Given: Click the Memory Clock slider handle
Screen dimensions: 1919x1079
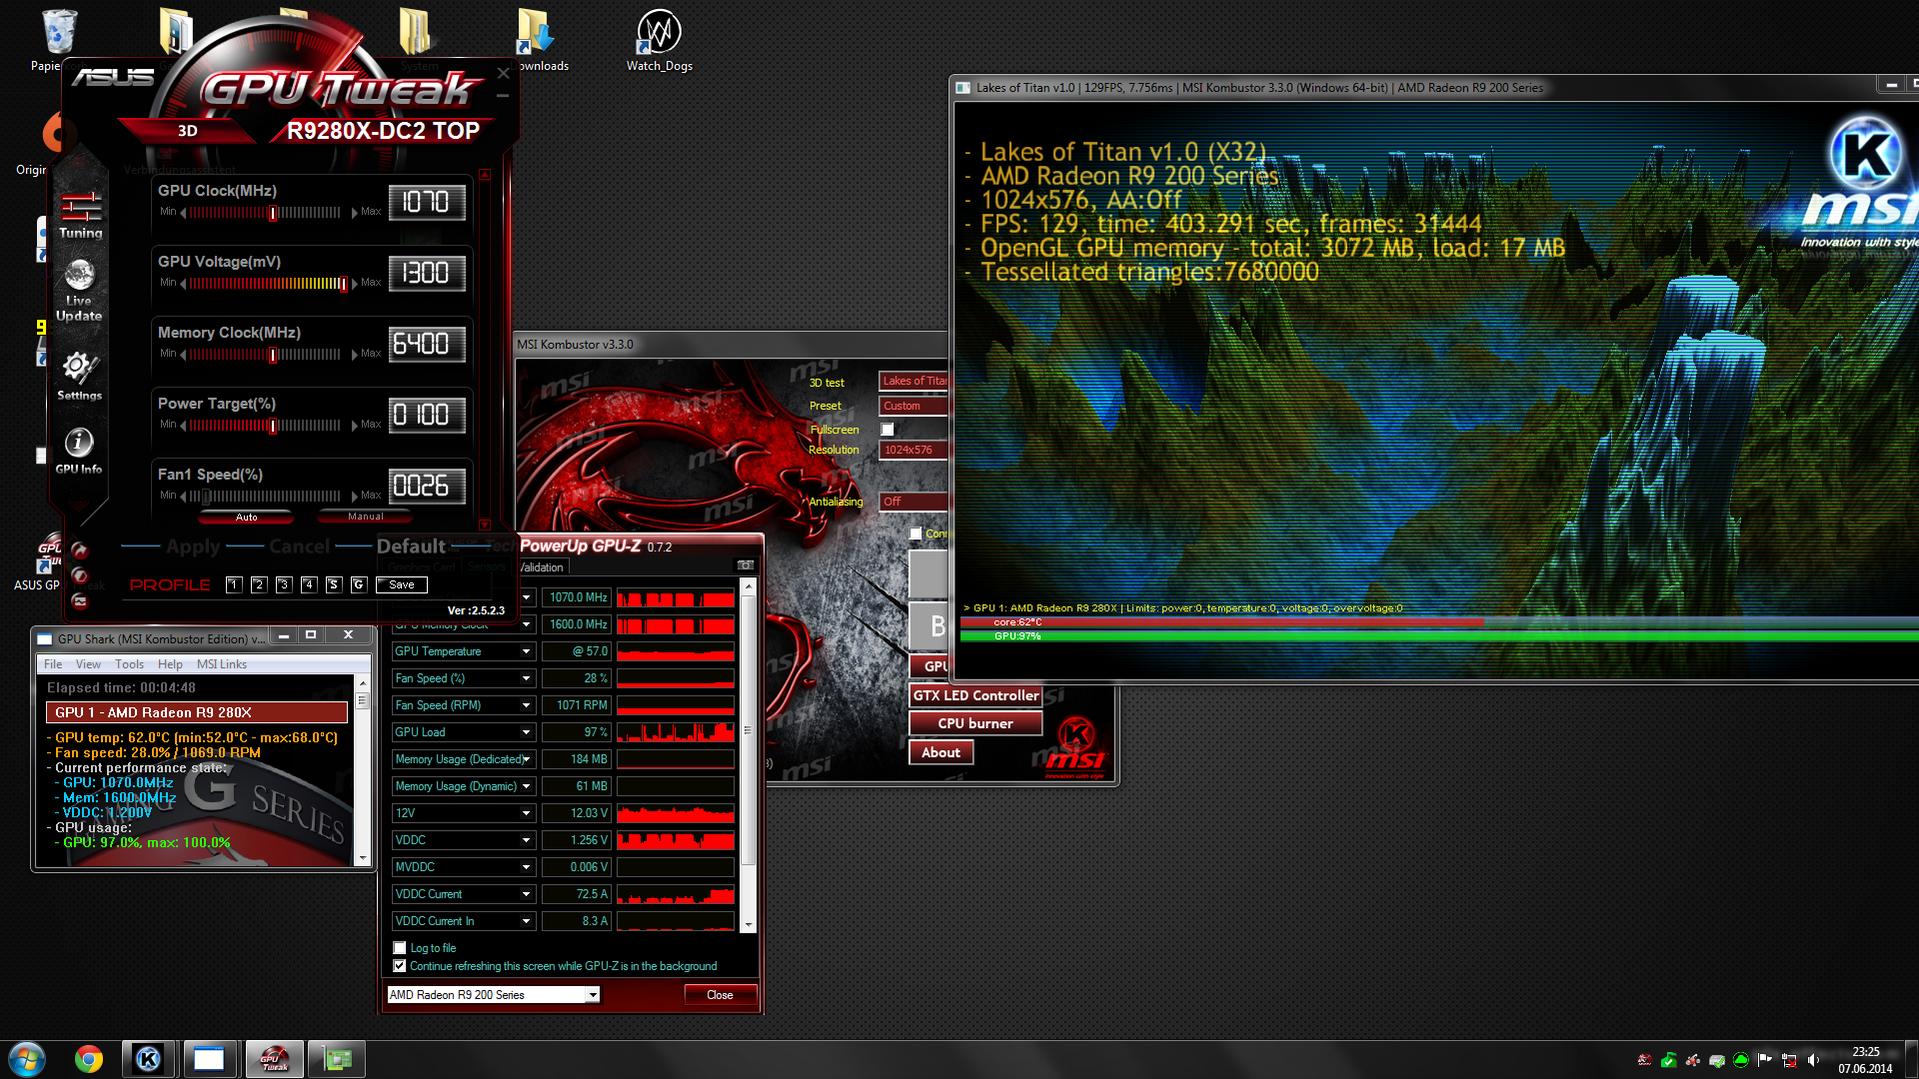Looking at the screenshot, I should (272, 355).
